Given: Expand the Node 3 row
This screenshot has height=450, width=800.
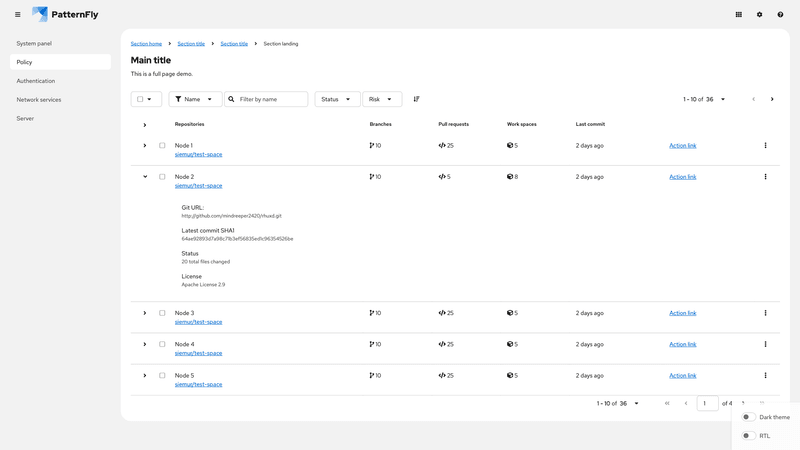Looking at the screenshot, I should (145, 313).
